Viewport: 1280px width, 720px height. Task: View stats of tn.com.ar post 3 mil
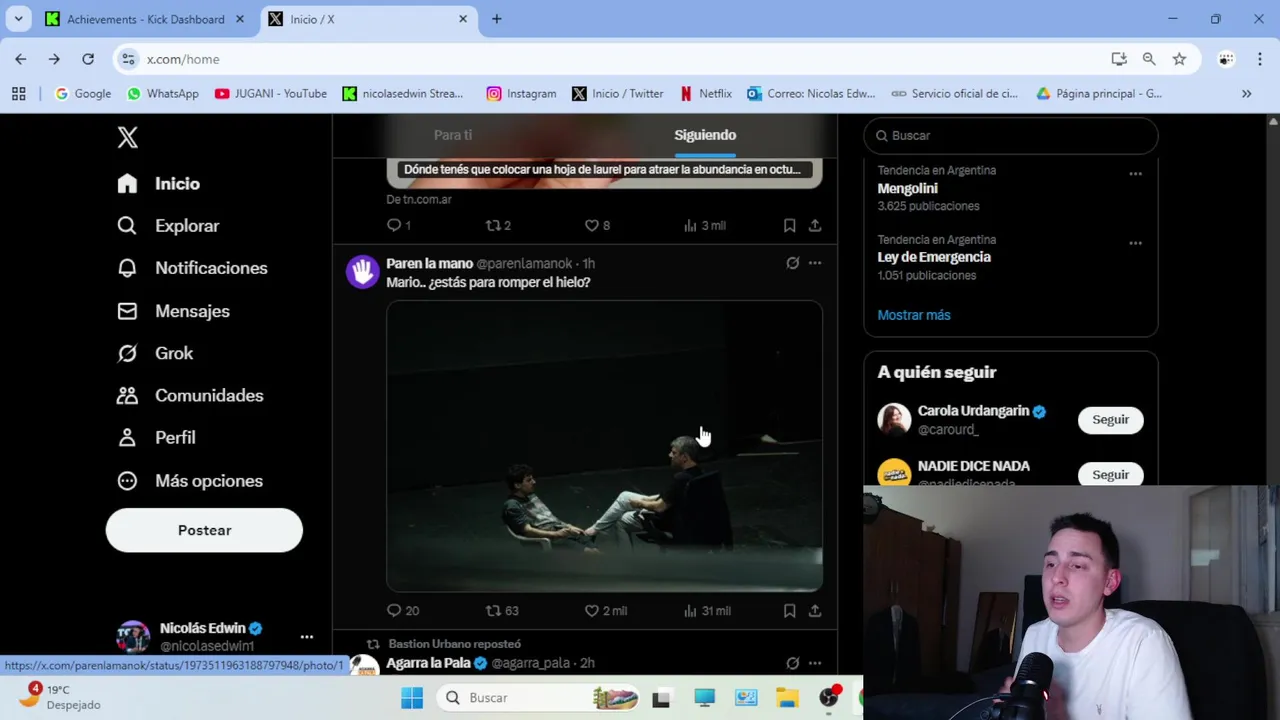(704, 226)
